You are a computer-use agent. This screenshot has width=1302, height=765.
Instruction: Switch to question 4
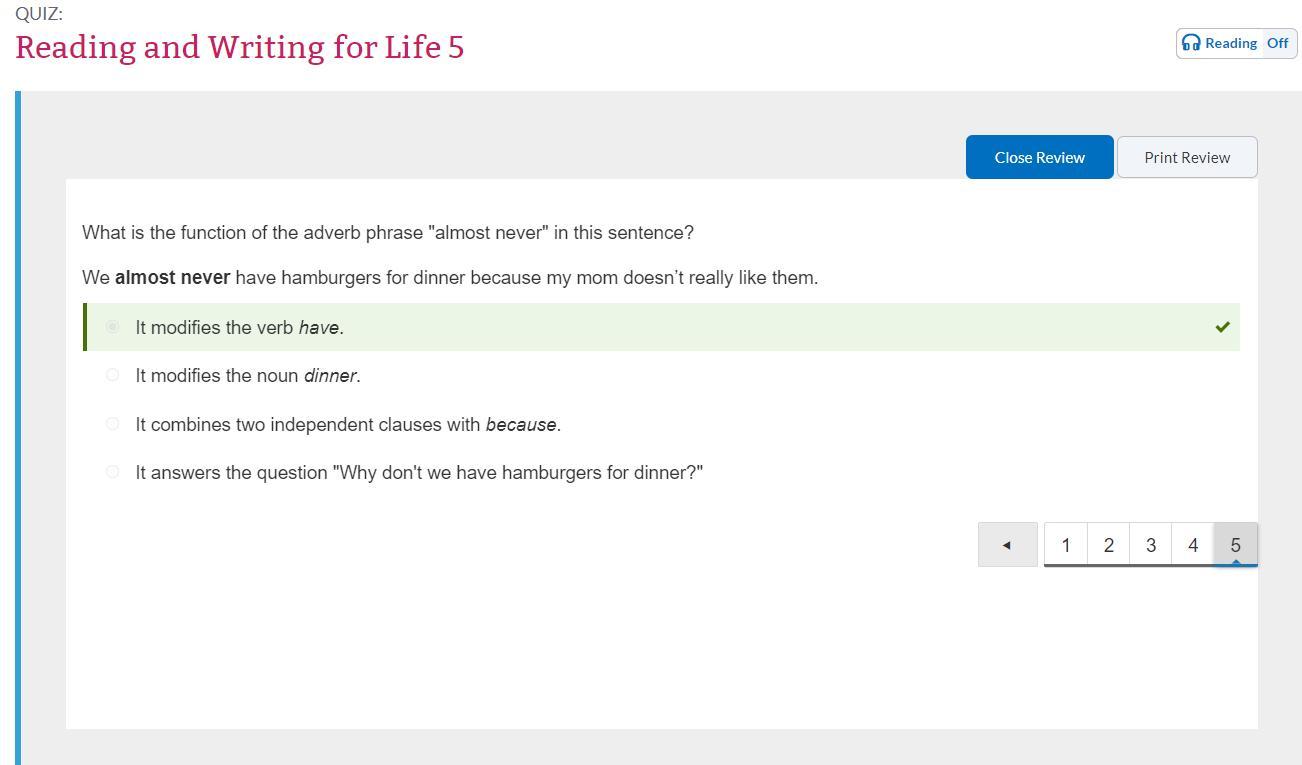pos(1193,545)
